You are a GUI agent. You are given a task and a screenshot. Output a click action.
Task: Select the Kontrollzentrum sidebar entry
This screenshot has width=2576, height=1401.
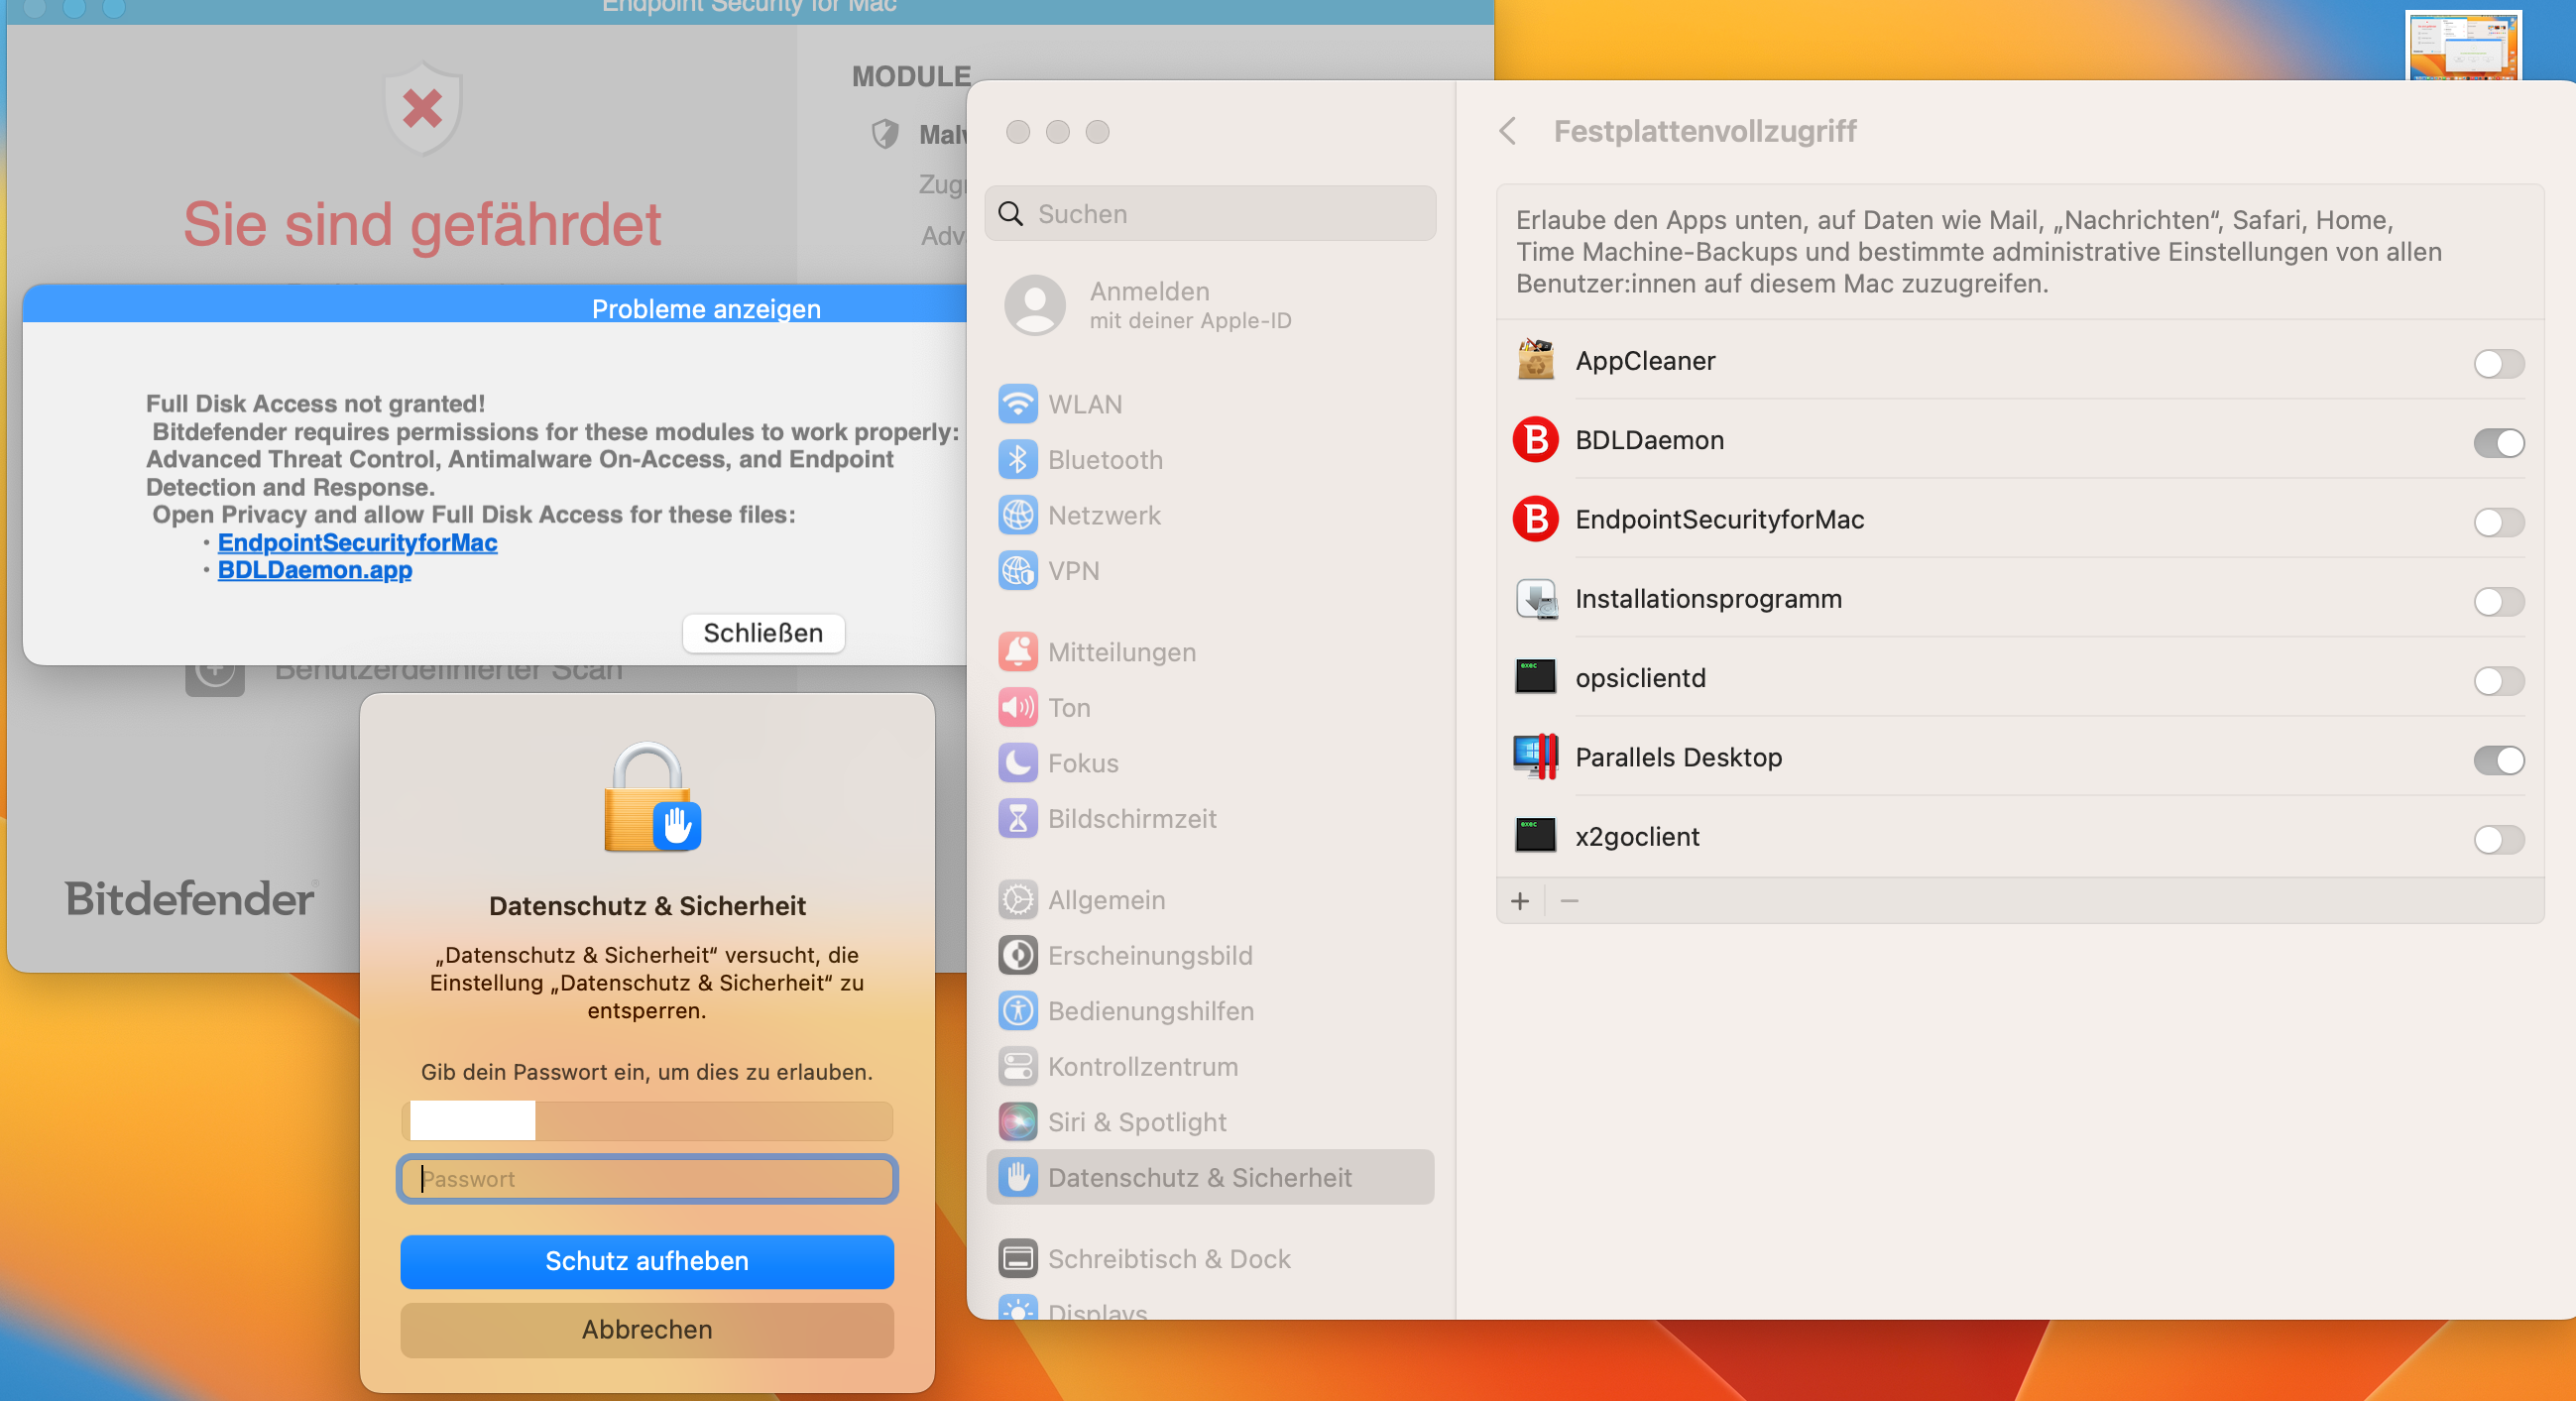(x=1210, y=1067)
